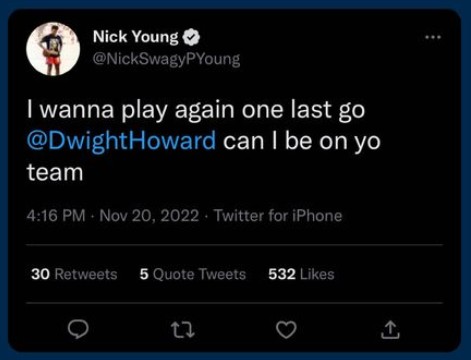The height and width of the screenshot is (360, 471).
Task: Click the Nov 20, 2022 date
Action: tap(149, 216)
